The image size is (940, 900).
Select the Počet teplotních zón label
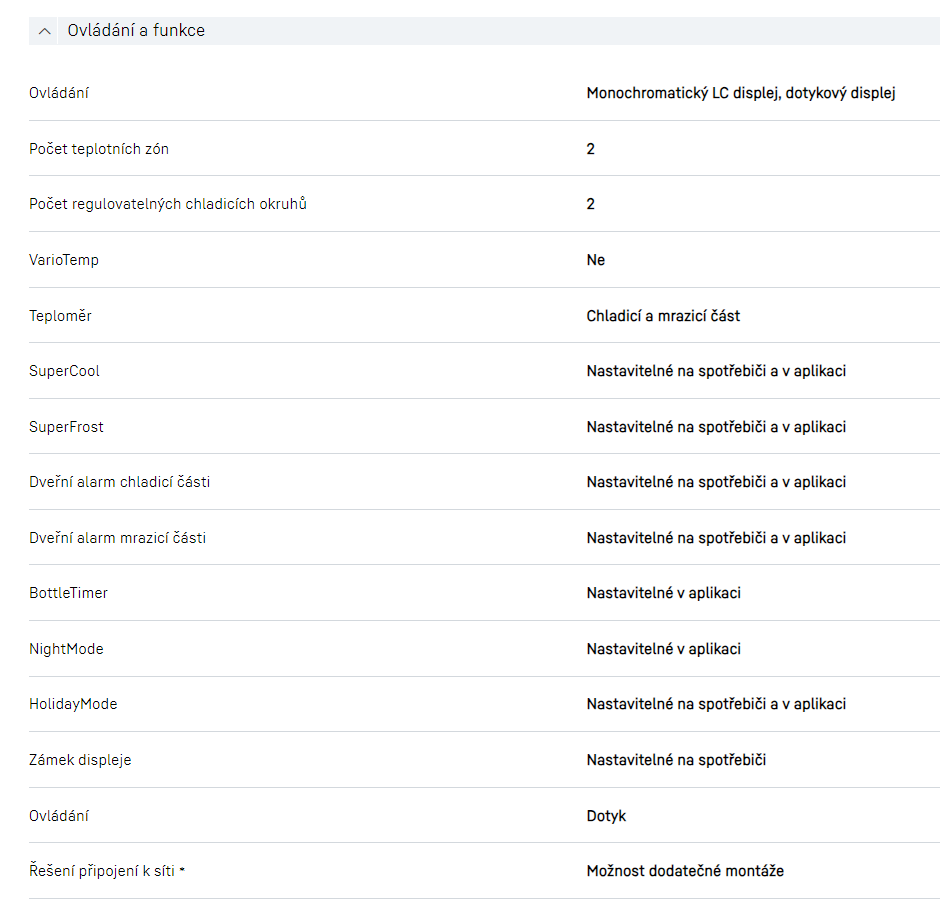coord(99,149)
